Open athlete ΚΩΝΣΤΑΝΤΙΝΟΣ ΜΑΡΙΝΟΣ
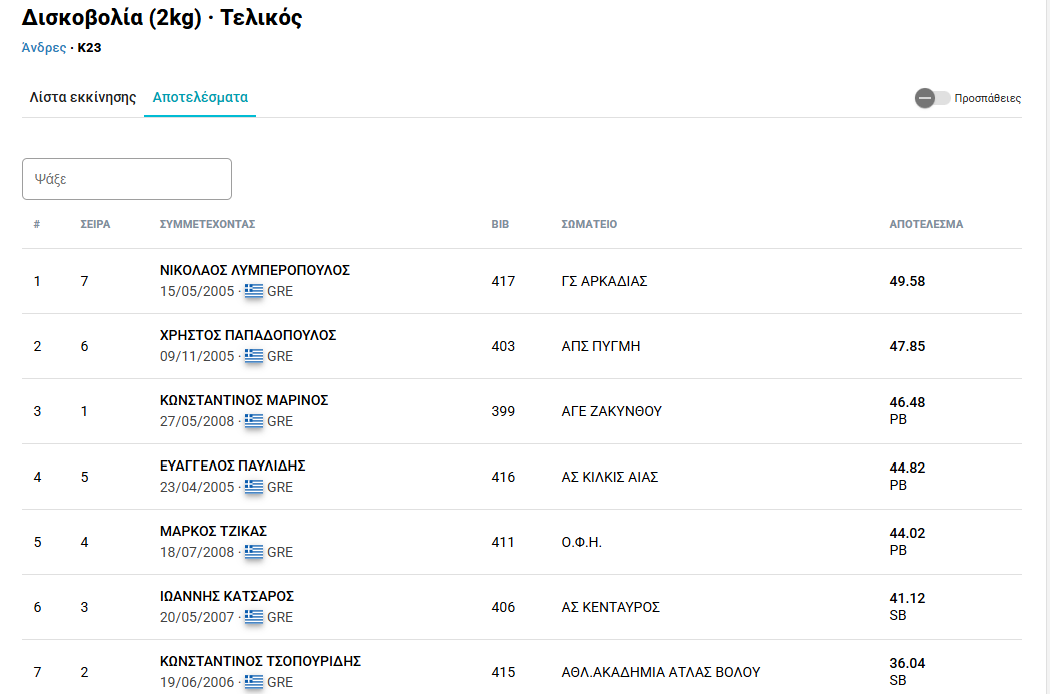Viewport: 1050px width, 694px height. pos(244,400)
